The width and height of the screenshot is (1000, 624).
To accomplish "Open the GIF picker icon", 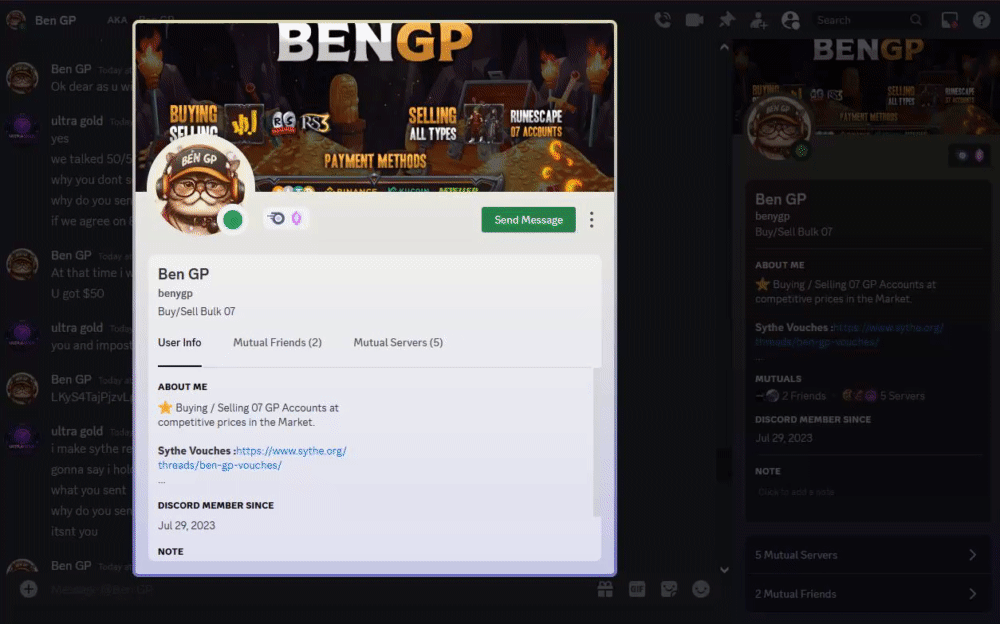I will coord(637,589).
